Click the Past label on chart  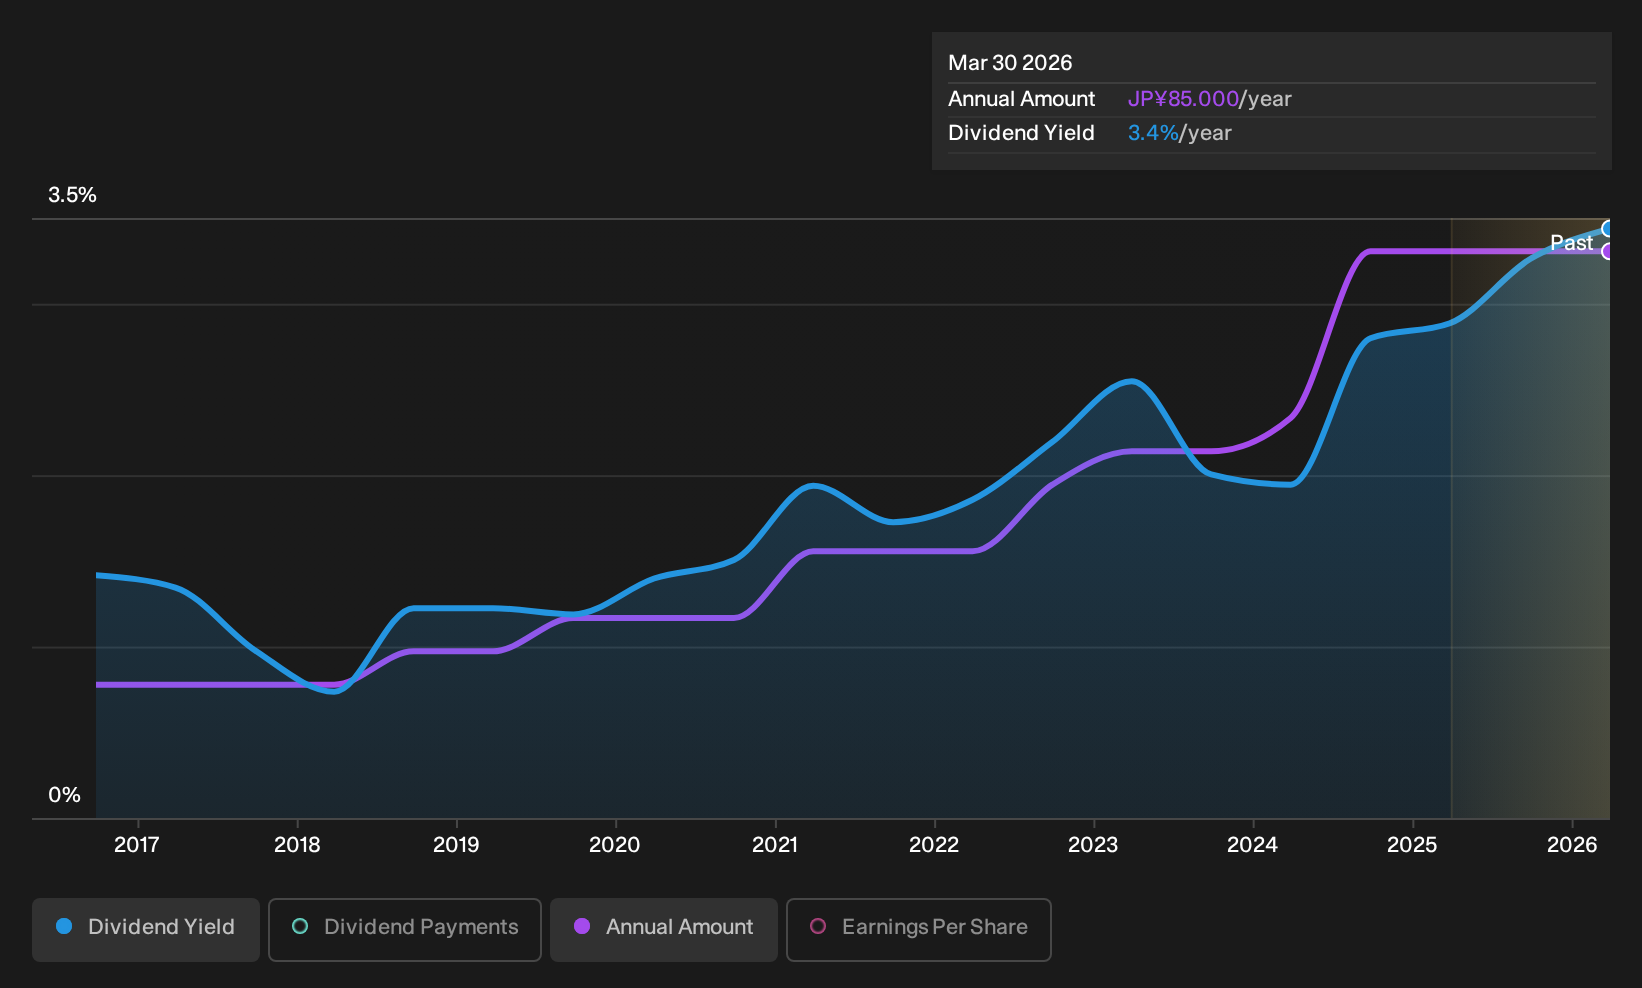pos(1571,243)
